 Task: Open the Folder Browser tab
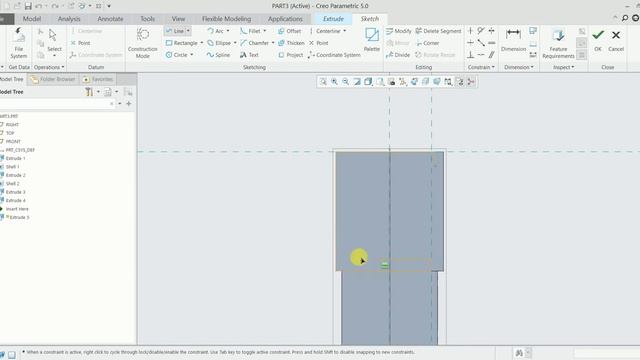click(x=53, y=79)
